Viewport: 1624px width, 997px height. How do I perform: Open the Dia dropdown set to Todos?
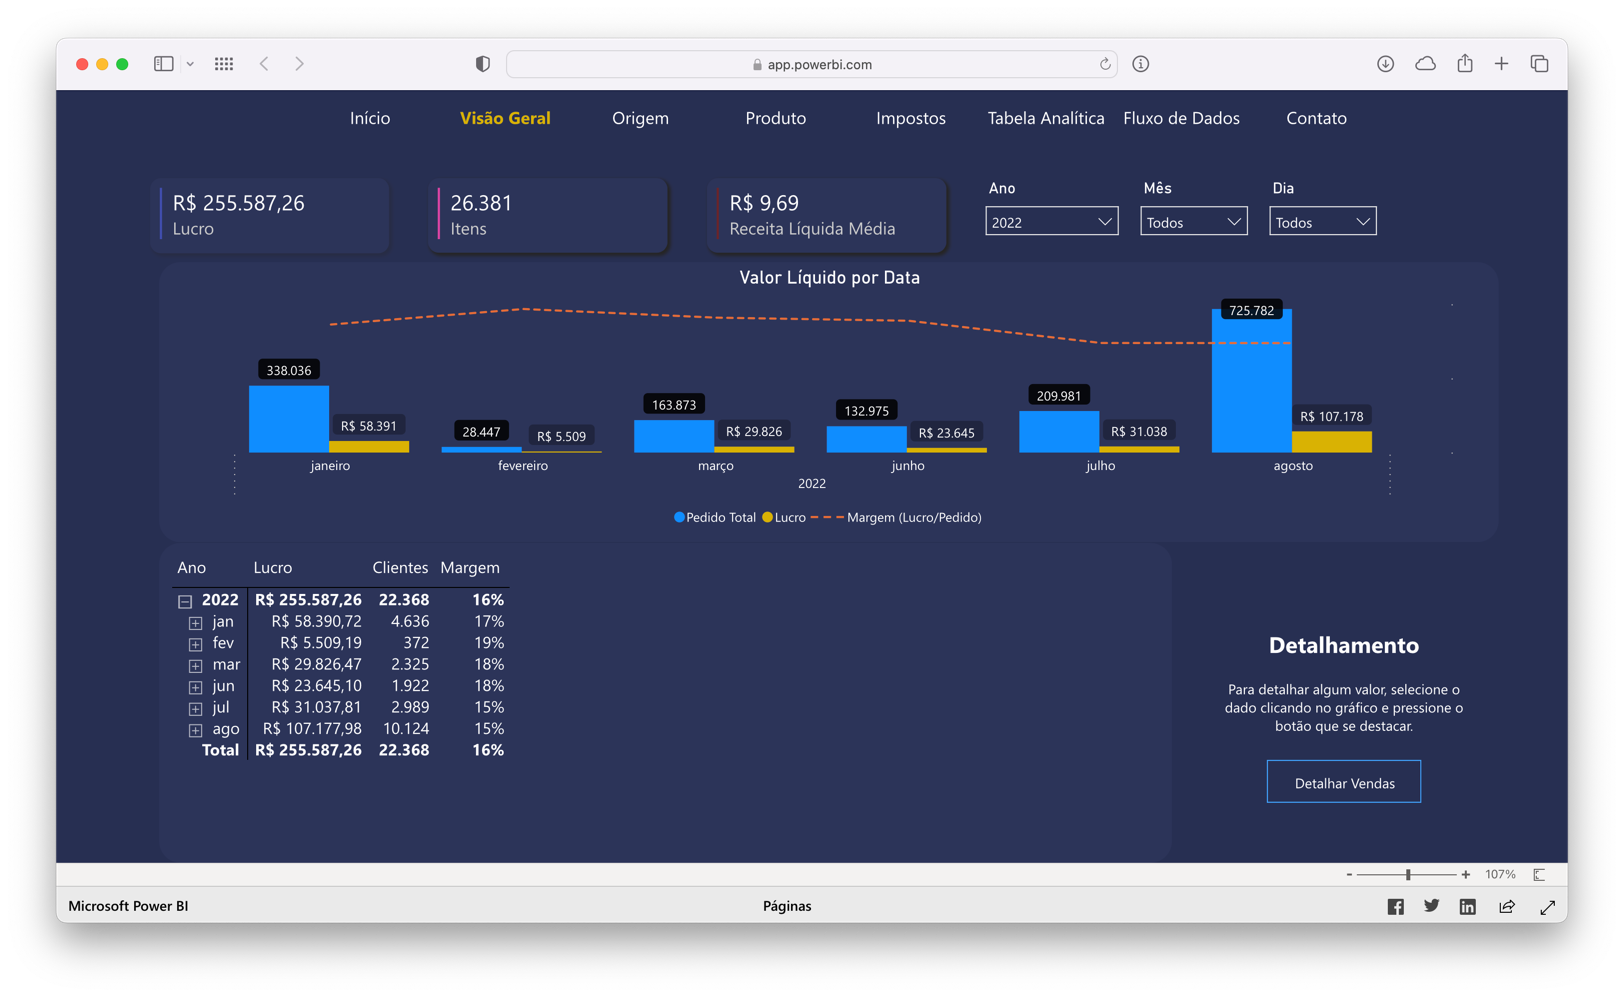[1322, 221]
